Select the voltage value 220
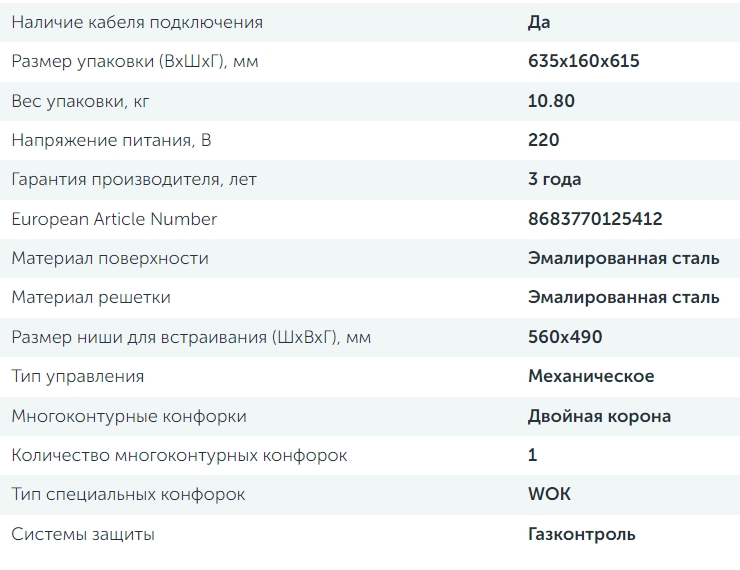 click(x=543, y=140)
